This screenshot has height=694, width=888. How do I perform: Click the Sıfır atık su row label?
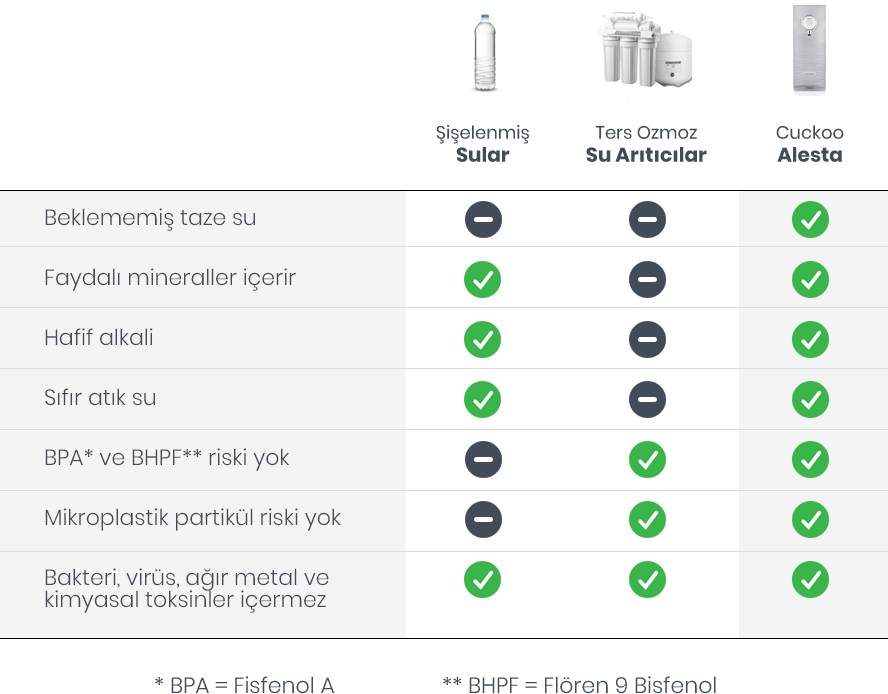[100, 398]
